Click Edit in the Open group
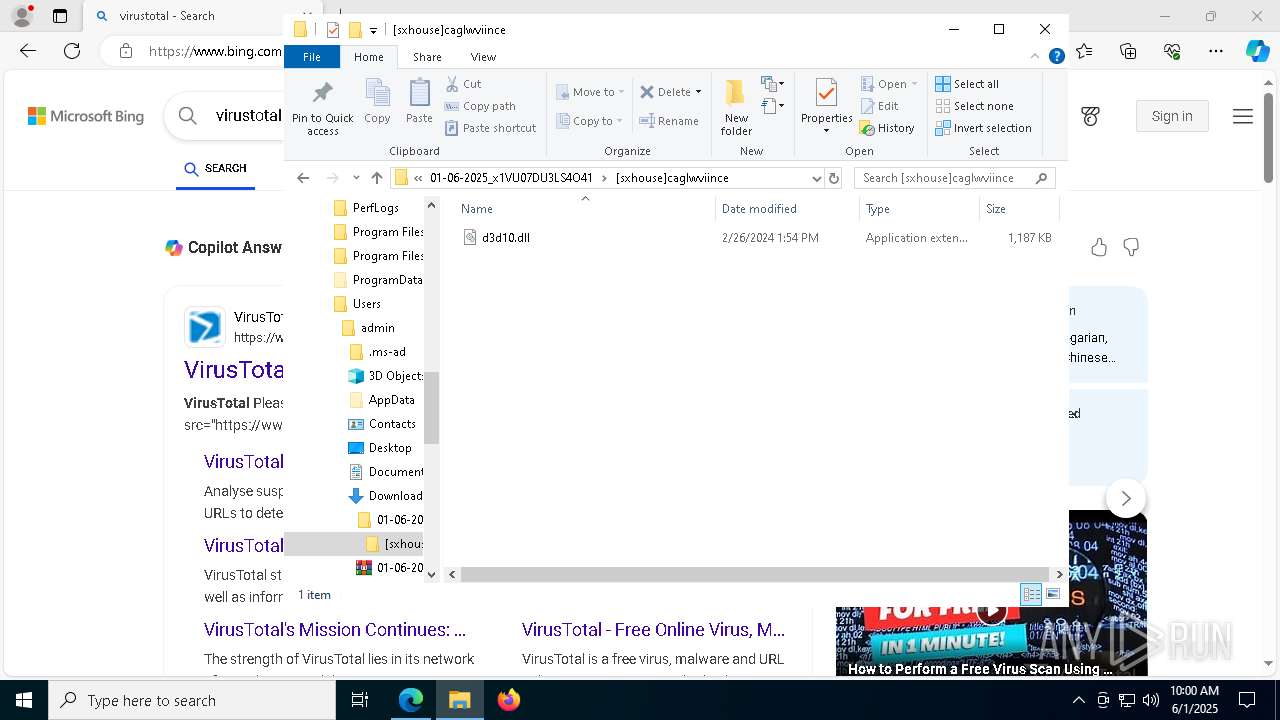This screenshot has height=720, width=1280. (879, 106)
